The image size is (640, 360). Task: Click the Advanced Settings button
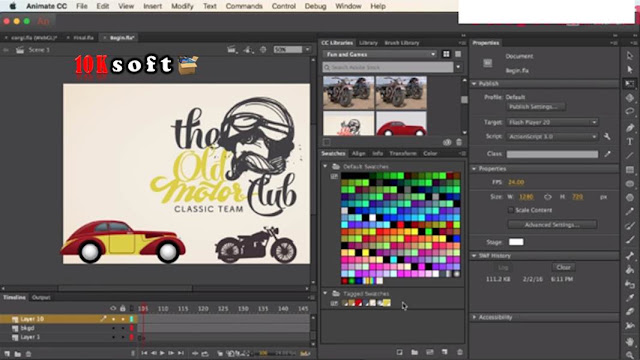point(552,224)
